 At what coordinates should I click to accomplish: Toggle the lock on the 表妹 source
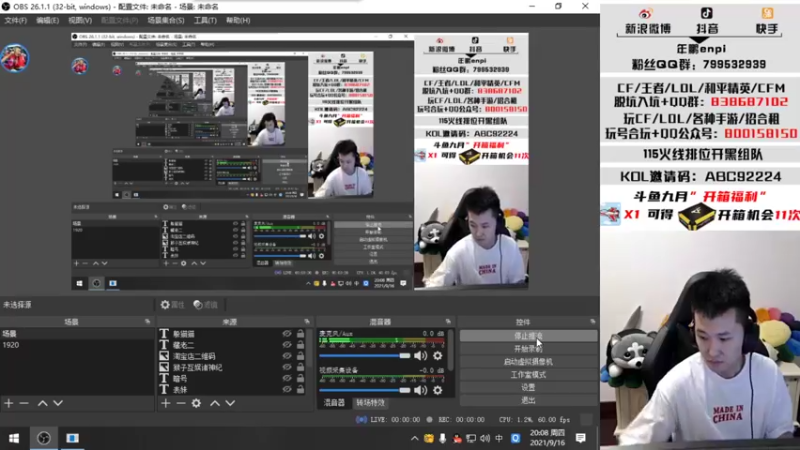[300, 389]
